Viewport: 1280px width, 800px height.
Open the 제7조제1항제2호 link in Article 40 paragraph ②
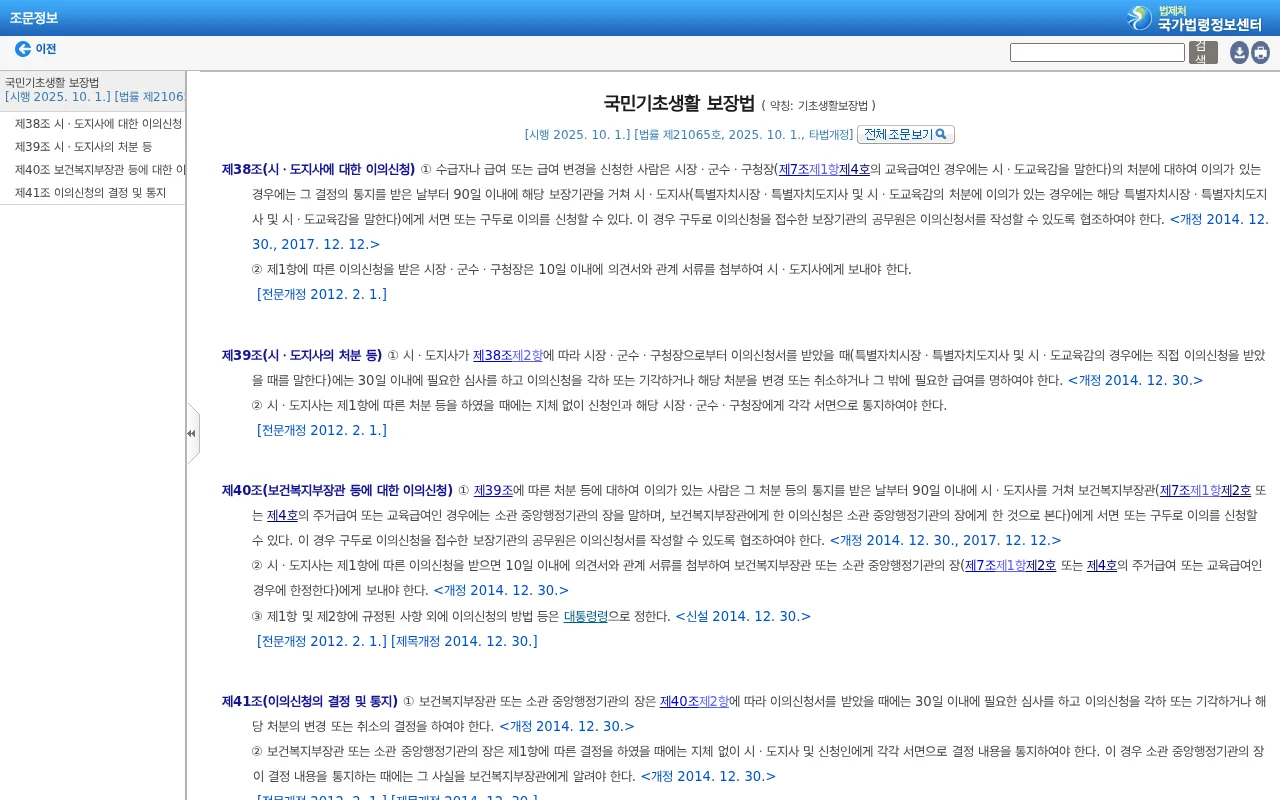[x=1010, y=565]
